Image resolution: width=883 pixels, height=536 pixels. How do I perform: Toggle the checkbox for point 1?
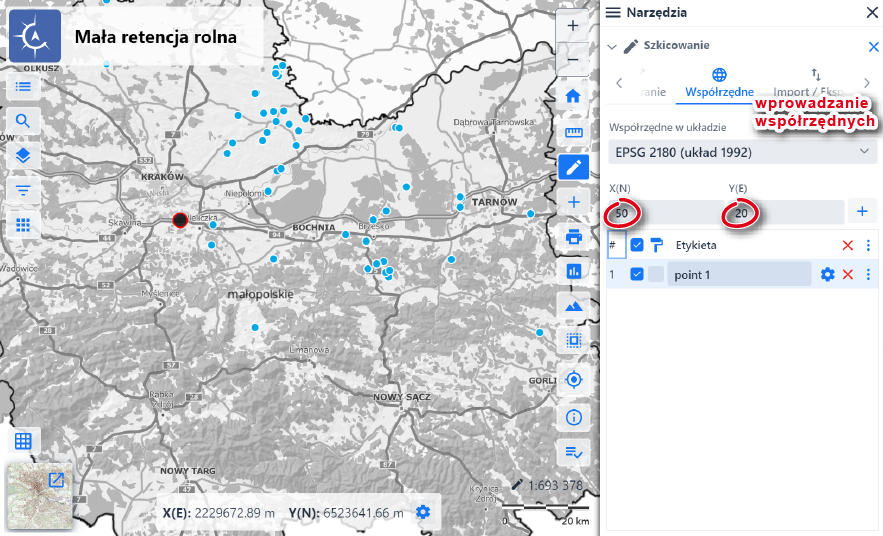coord(637,275)
